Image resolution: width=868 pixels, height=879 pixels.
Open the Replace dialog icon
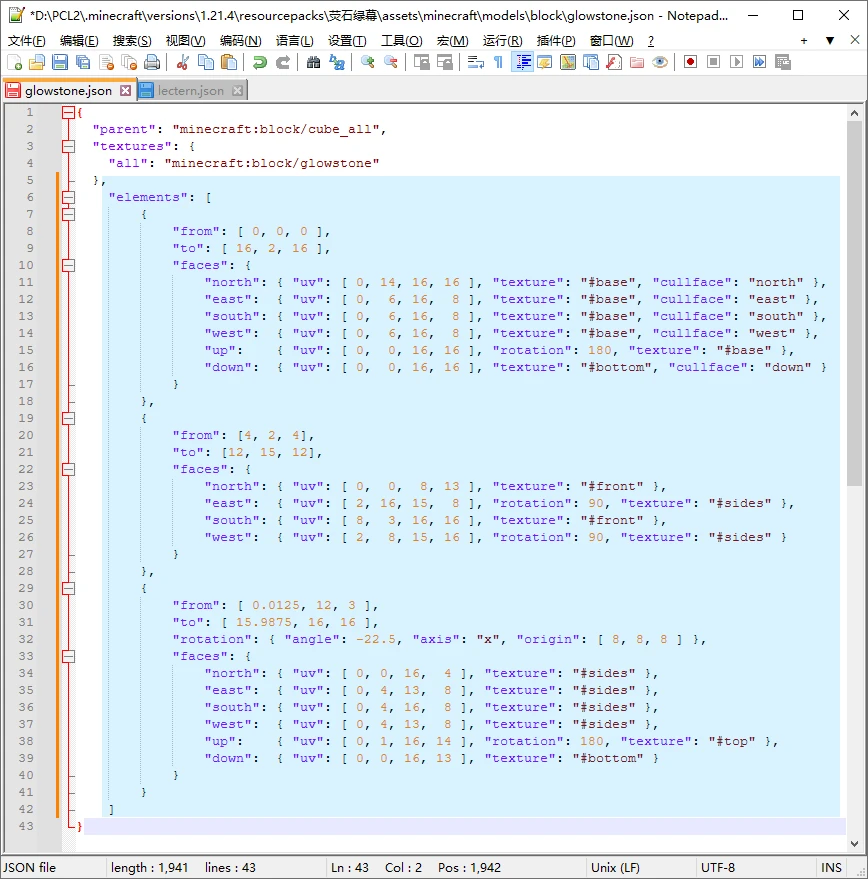pyautogui.click(x=336, y=62)
